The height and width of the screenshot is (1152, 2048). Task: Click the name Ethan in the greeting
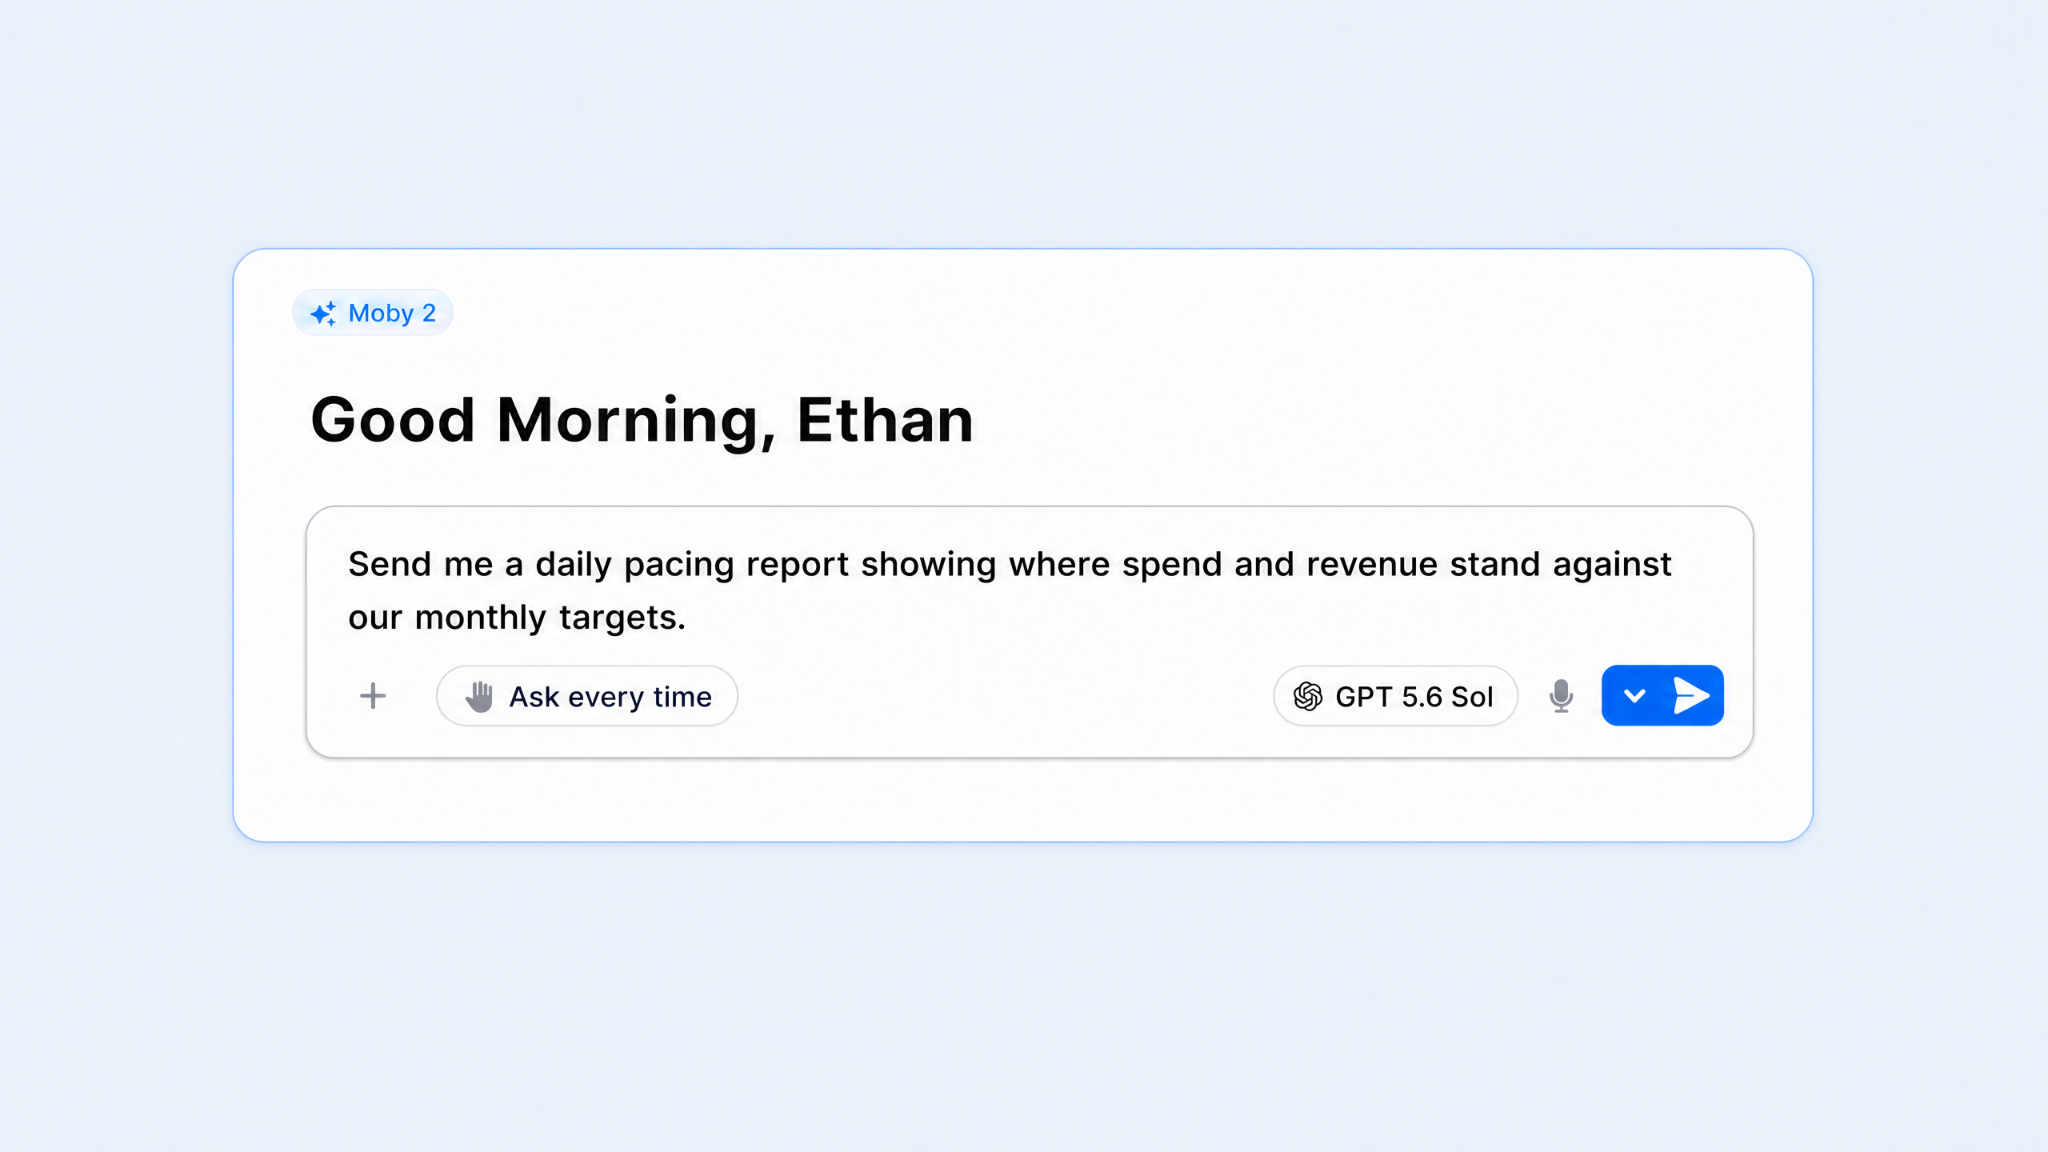(885, 419)
